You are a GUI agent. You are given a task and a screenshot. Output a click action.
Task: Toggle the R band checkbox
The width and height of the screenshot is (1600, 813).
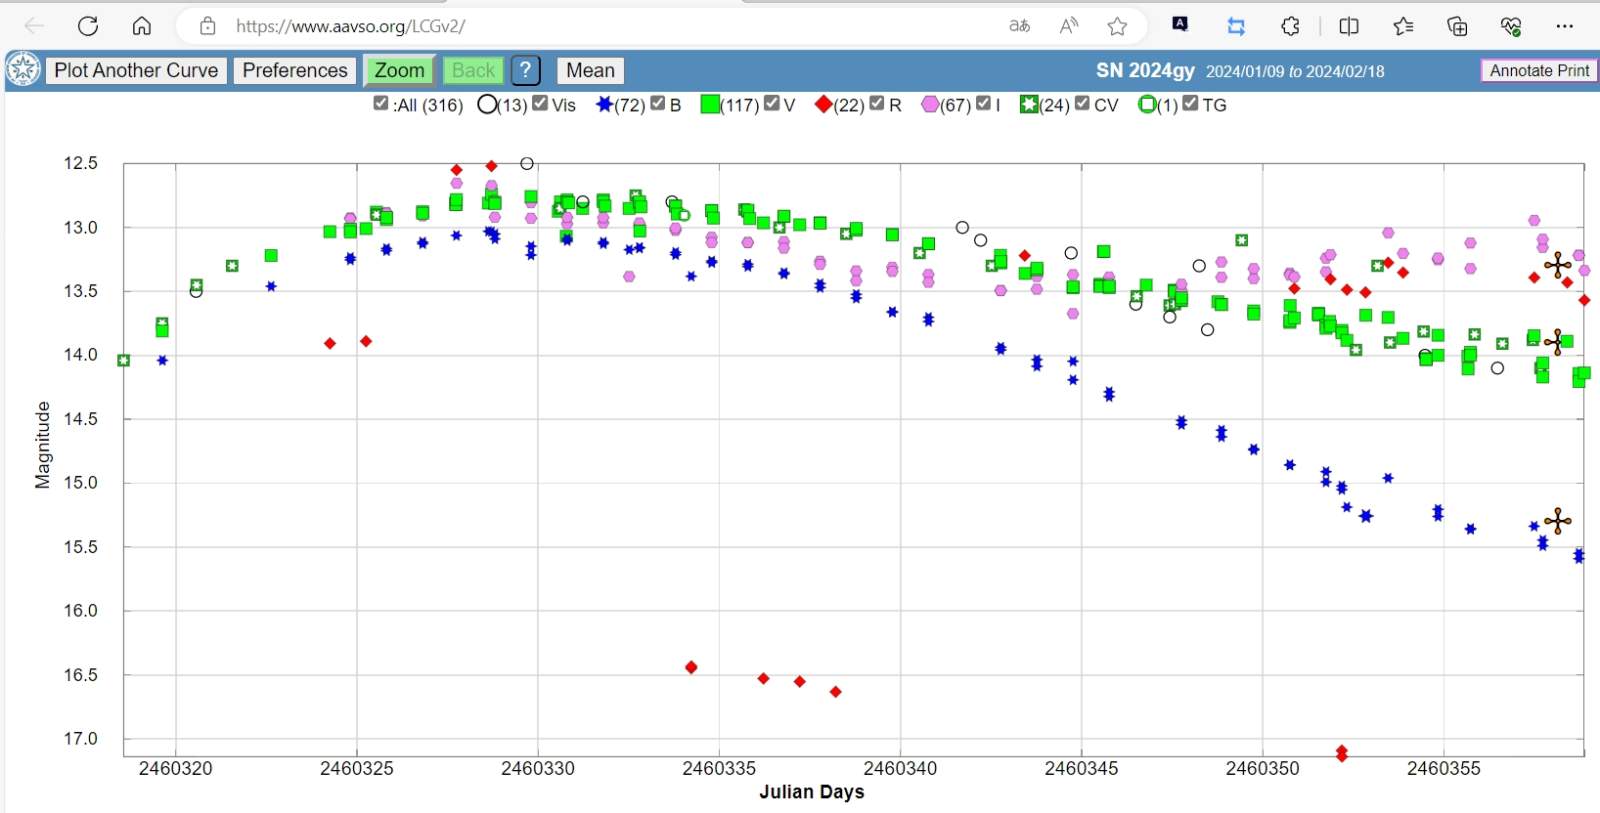[x=877, y=104]
